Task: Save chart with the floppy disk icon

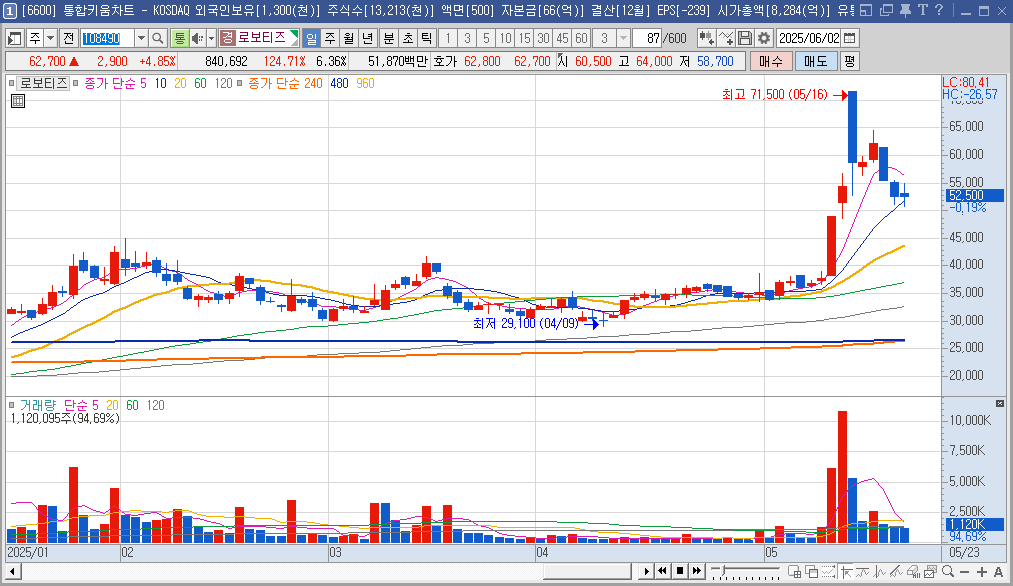Action: (x=745, y=38)
